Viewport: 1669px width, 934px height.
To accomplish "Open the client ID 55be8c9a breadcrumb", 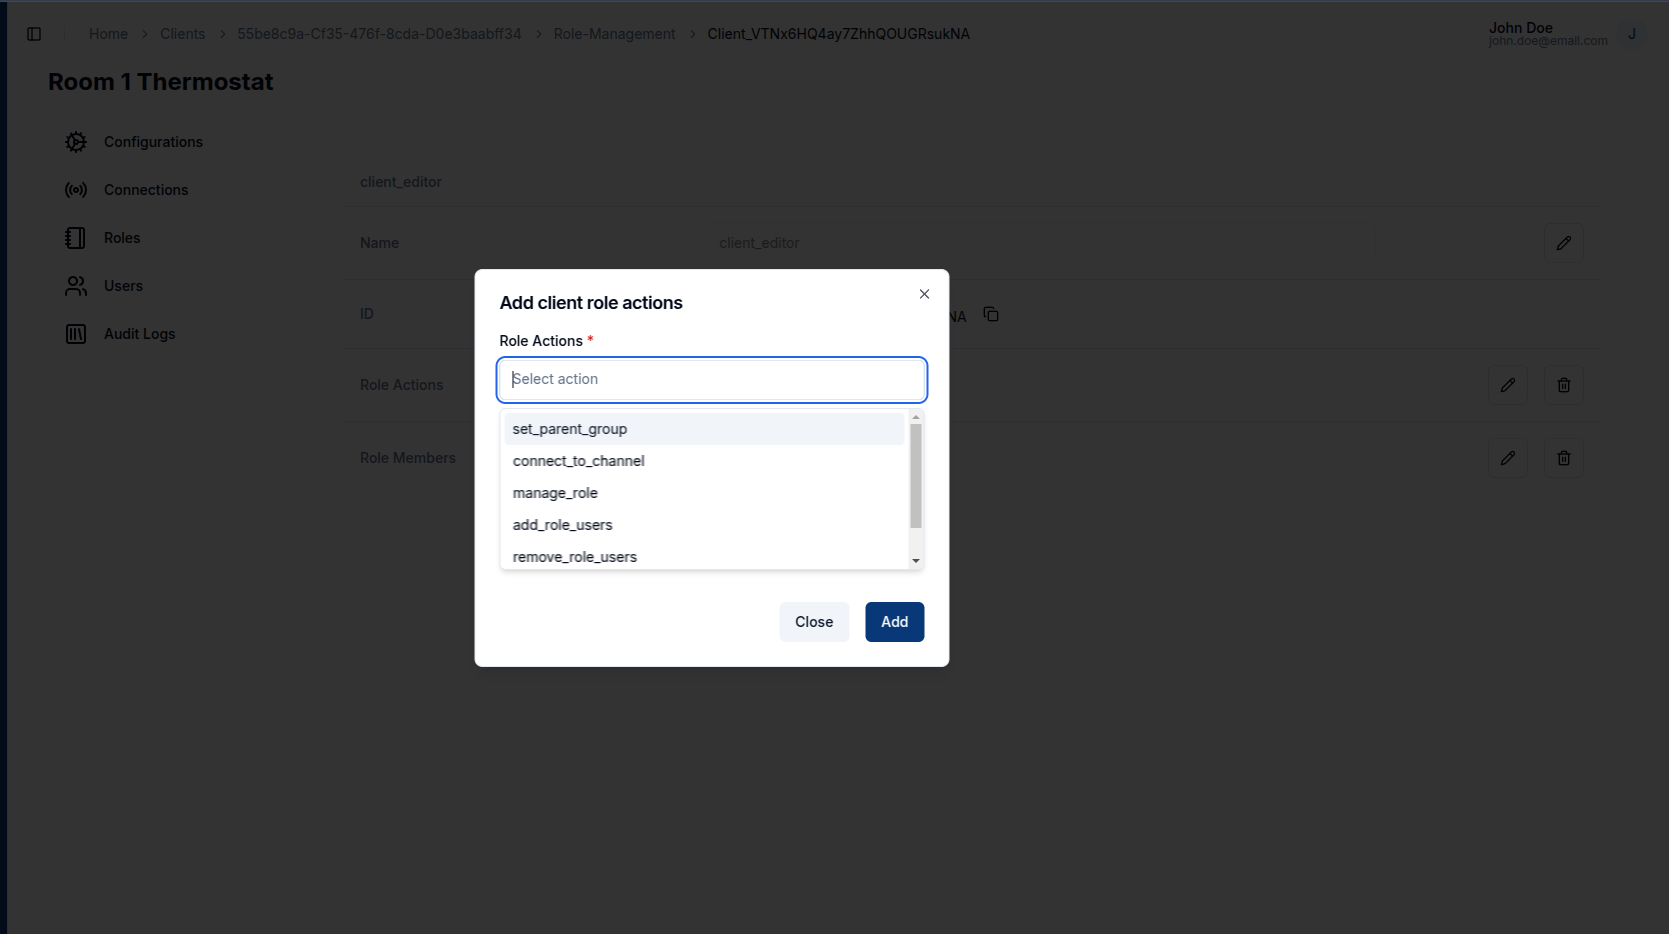I will pos(379,34).
